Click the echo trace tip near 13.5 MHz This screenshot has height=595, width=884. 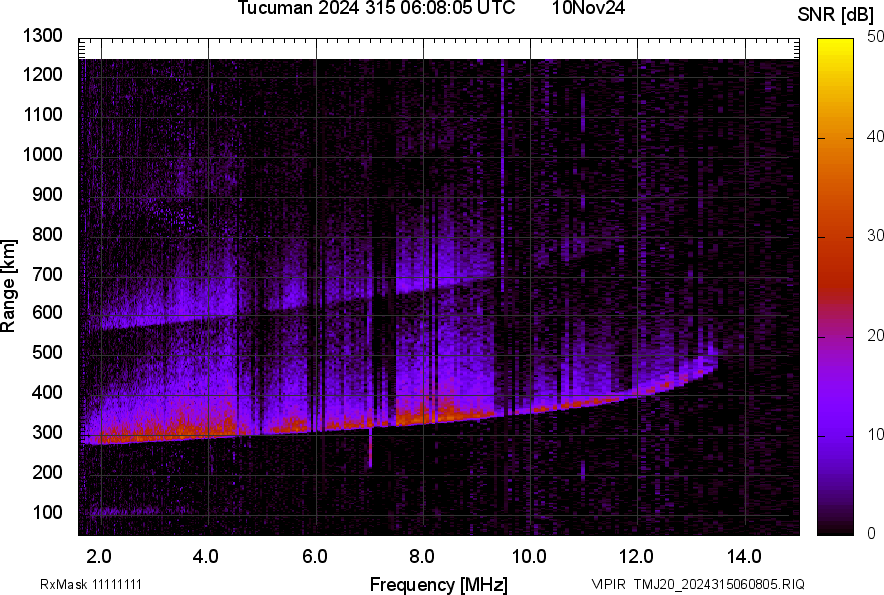pyautogui.click(x=713, y=352)
